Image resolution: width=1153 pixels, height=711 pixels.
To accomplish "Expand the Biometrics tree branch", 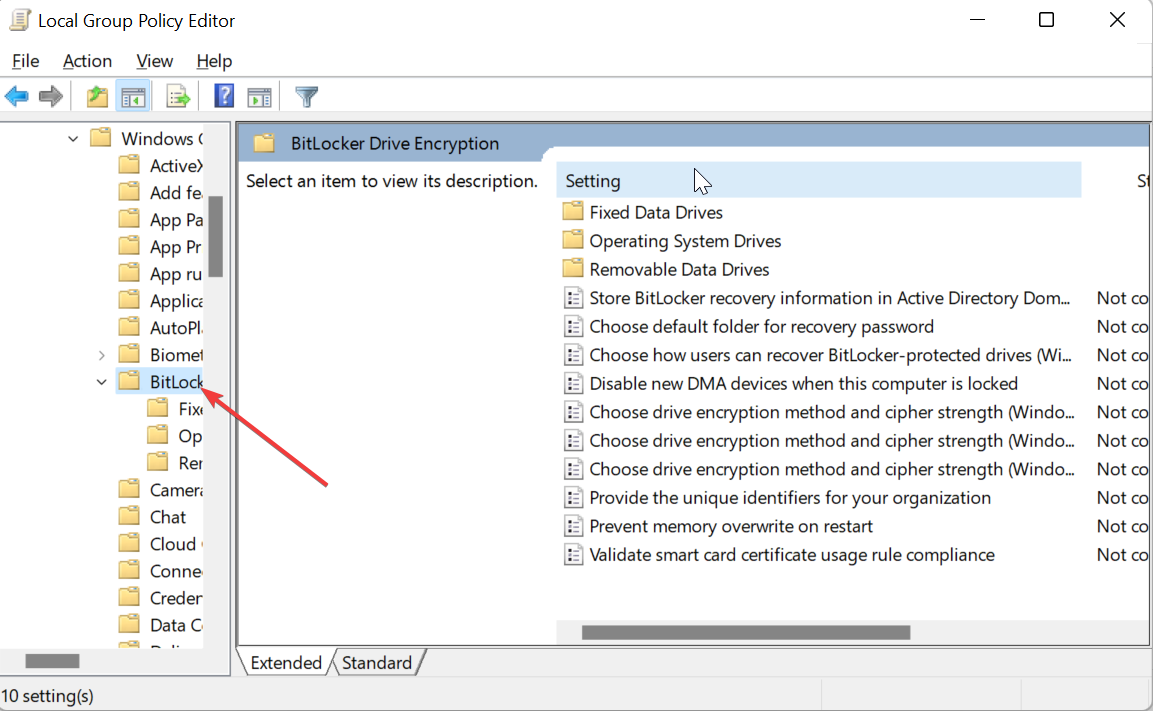I will coord(100,354).
